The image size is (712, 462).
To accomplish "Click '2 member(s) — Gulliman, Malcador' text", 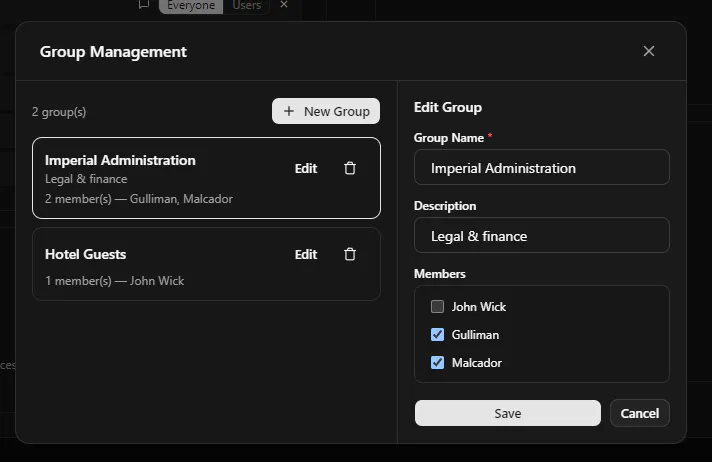I will [139, 199].
